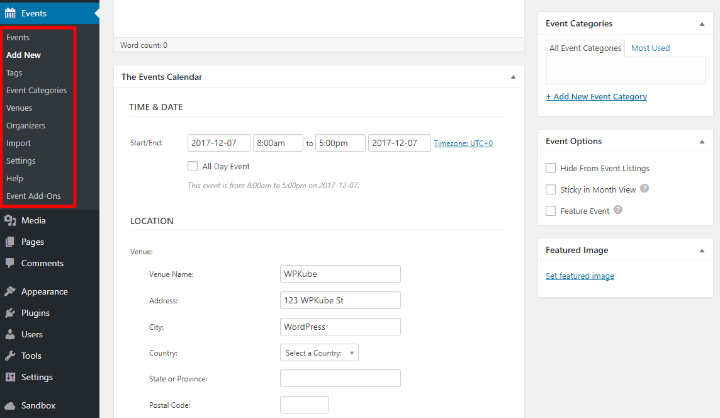Screen dimensions: 720x418
Task: Click the Events calendar icon in sidebar
Action: 10,13
